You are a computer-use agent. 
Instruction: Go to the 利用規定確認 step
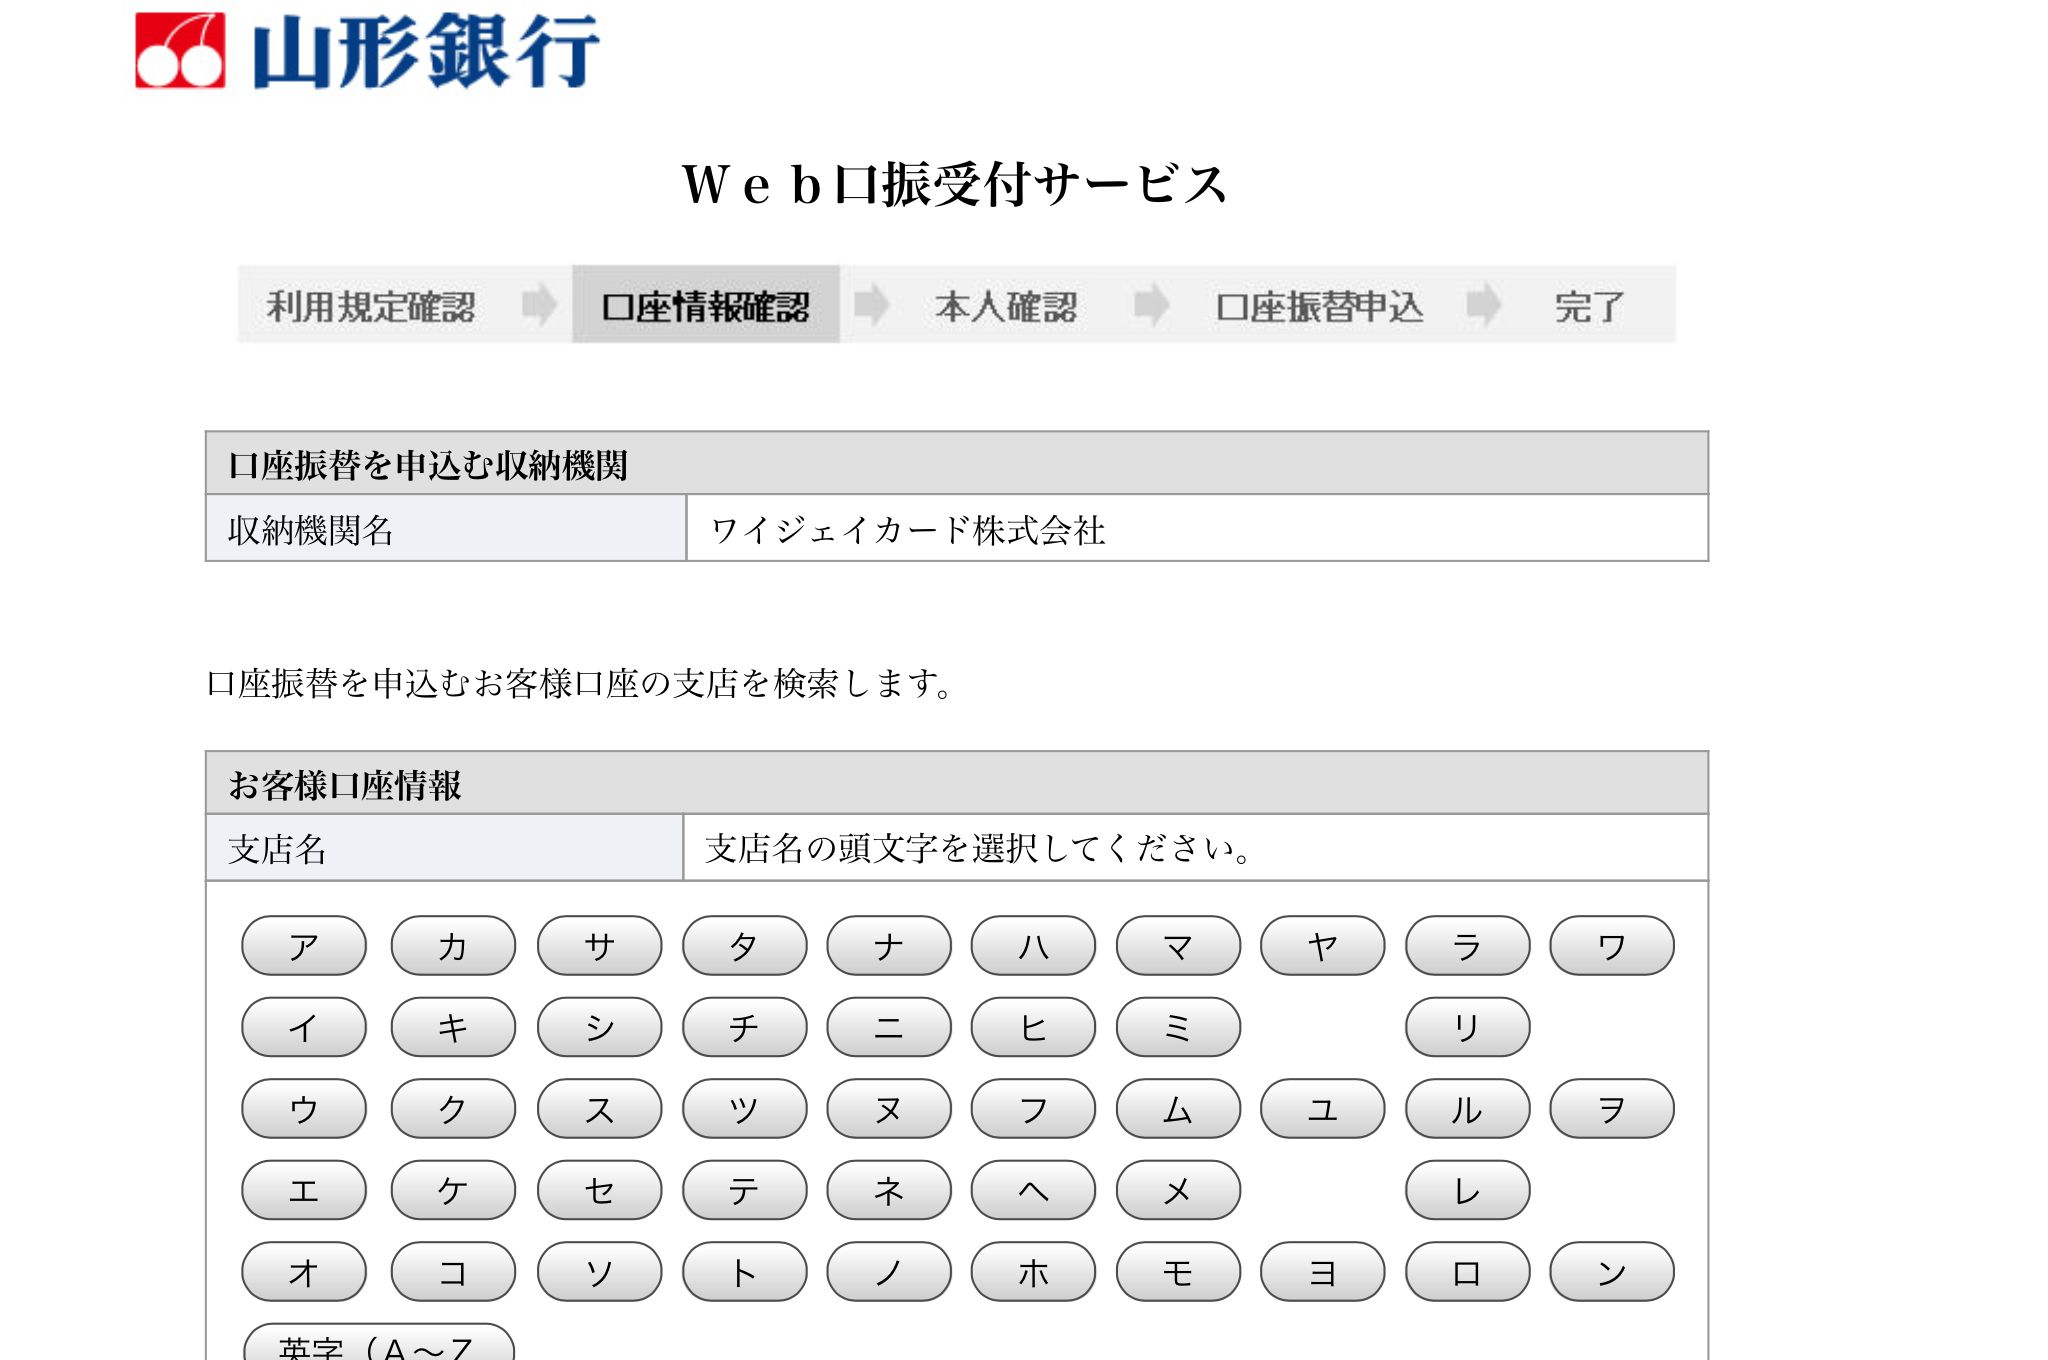click(371, 306)
